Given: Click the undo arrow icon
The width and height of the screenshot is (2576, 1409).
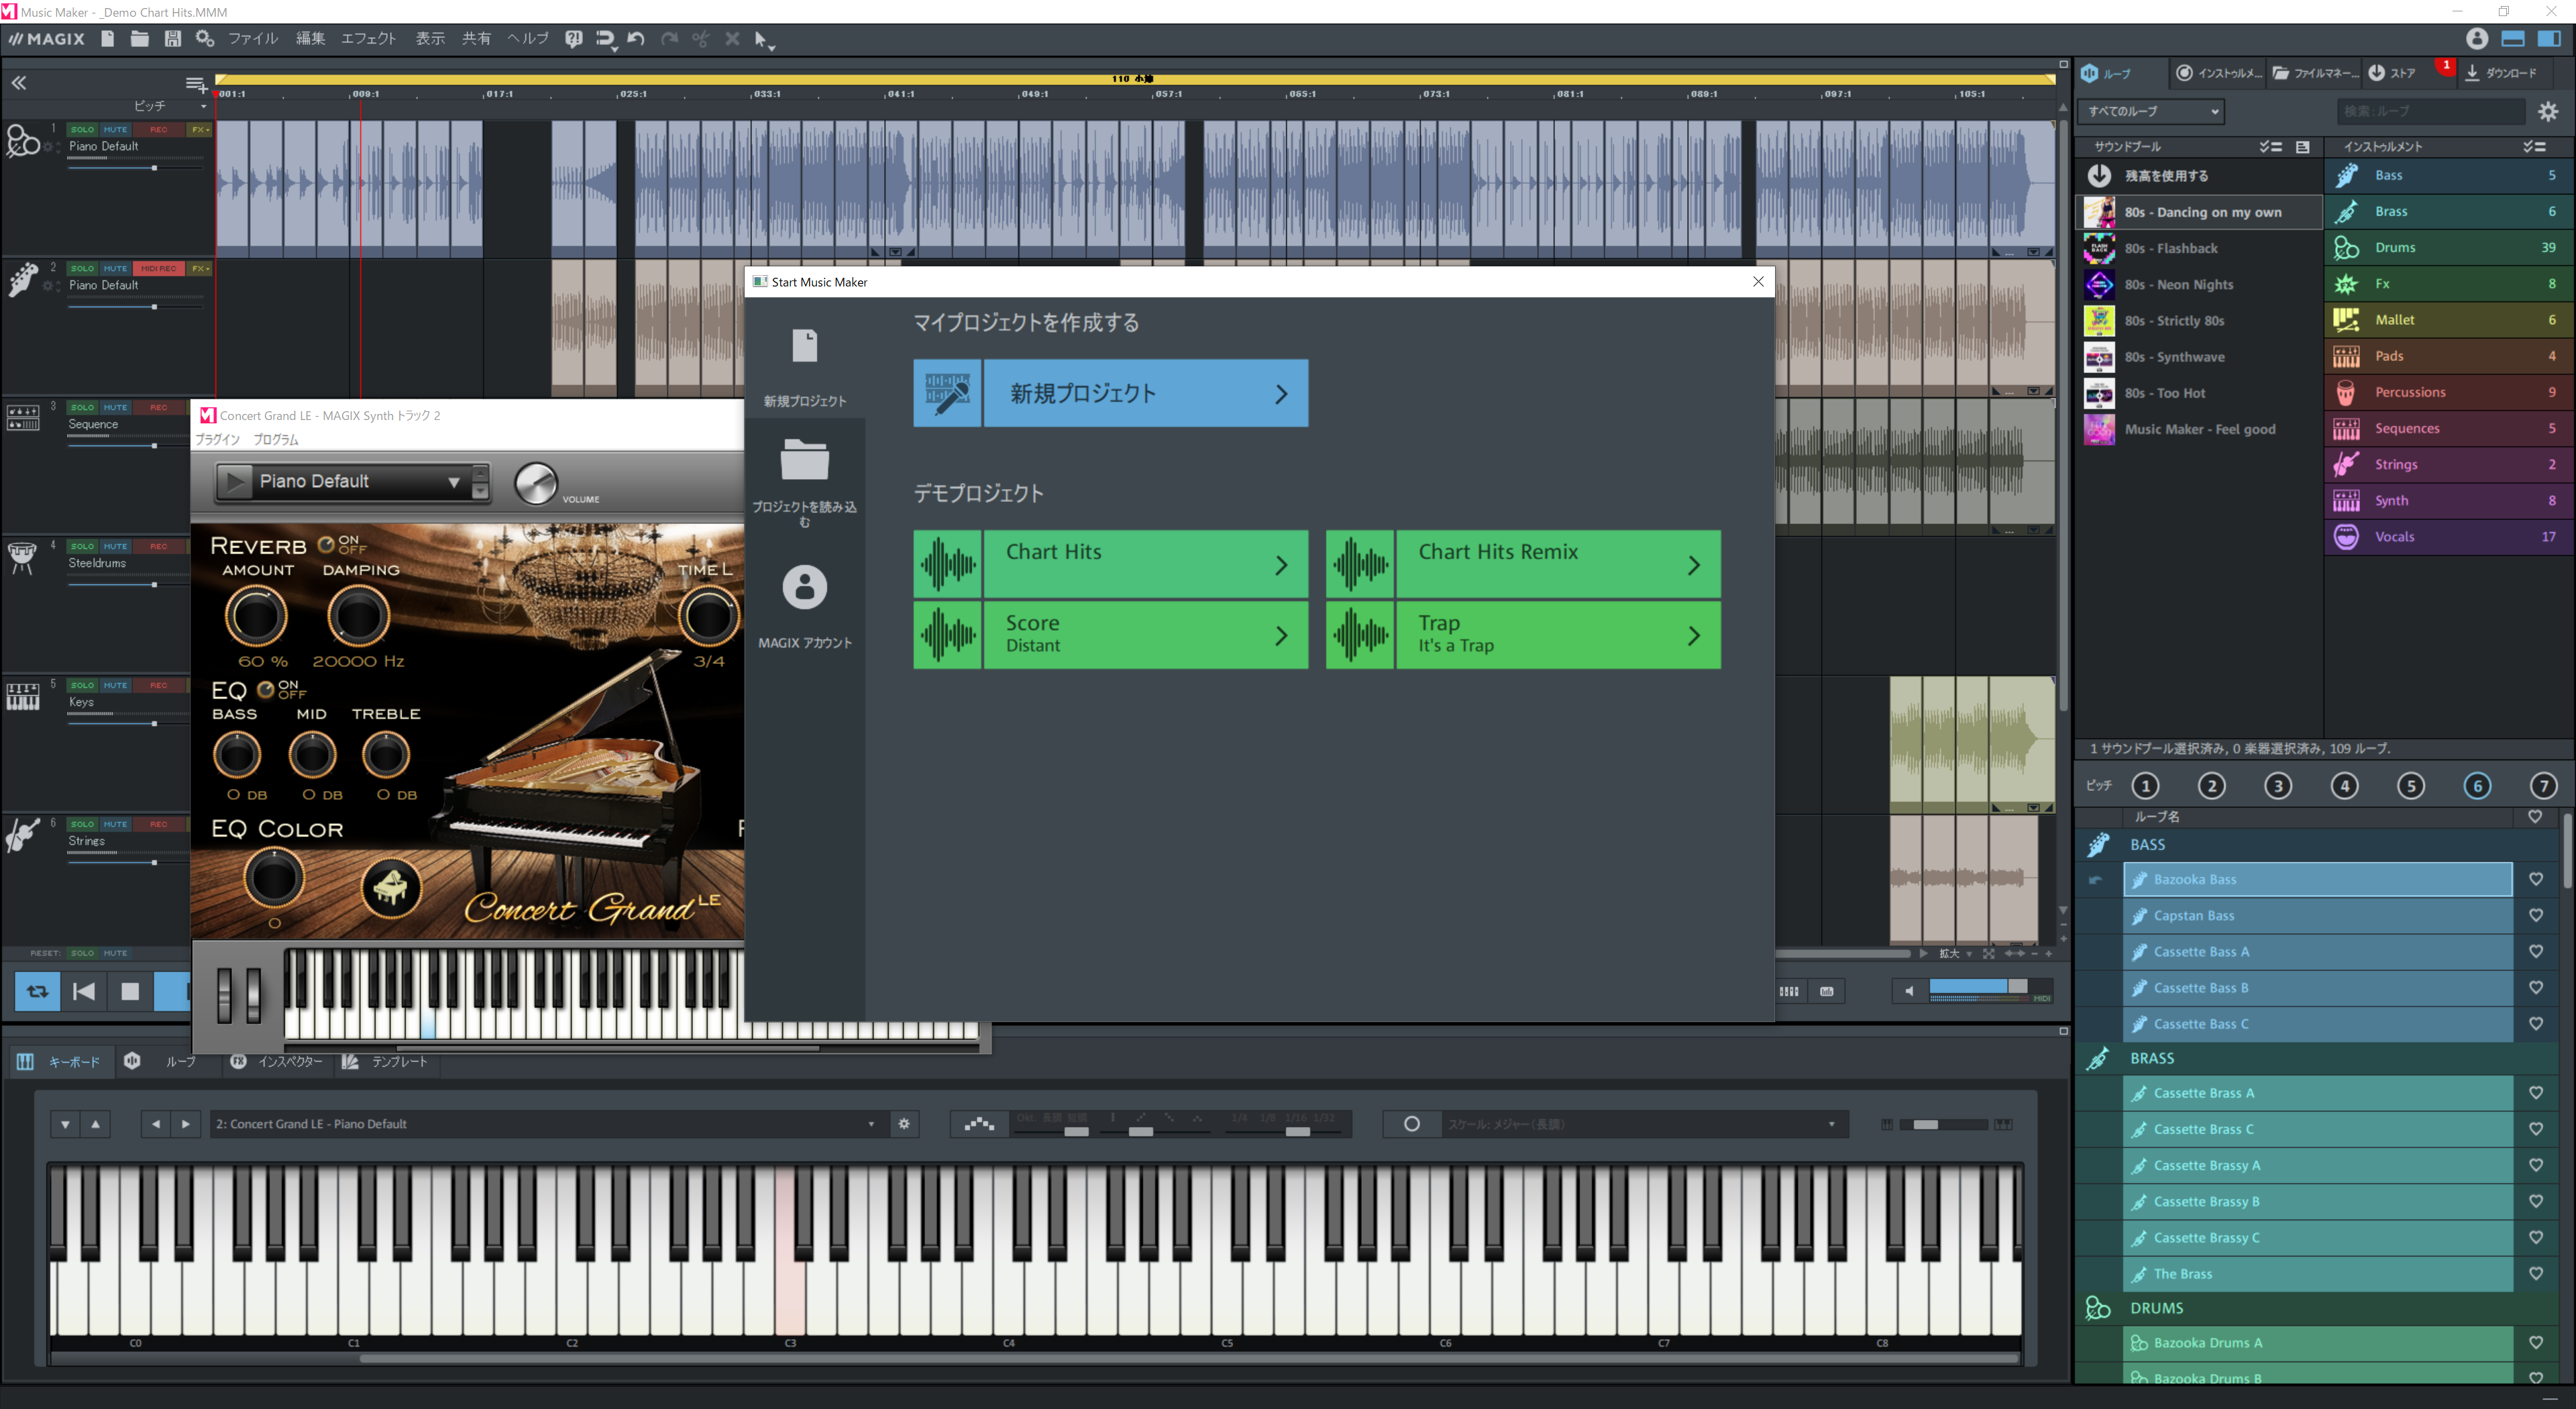Looking at the screenshot, I should pos(636,39).
